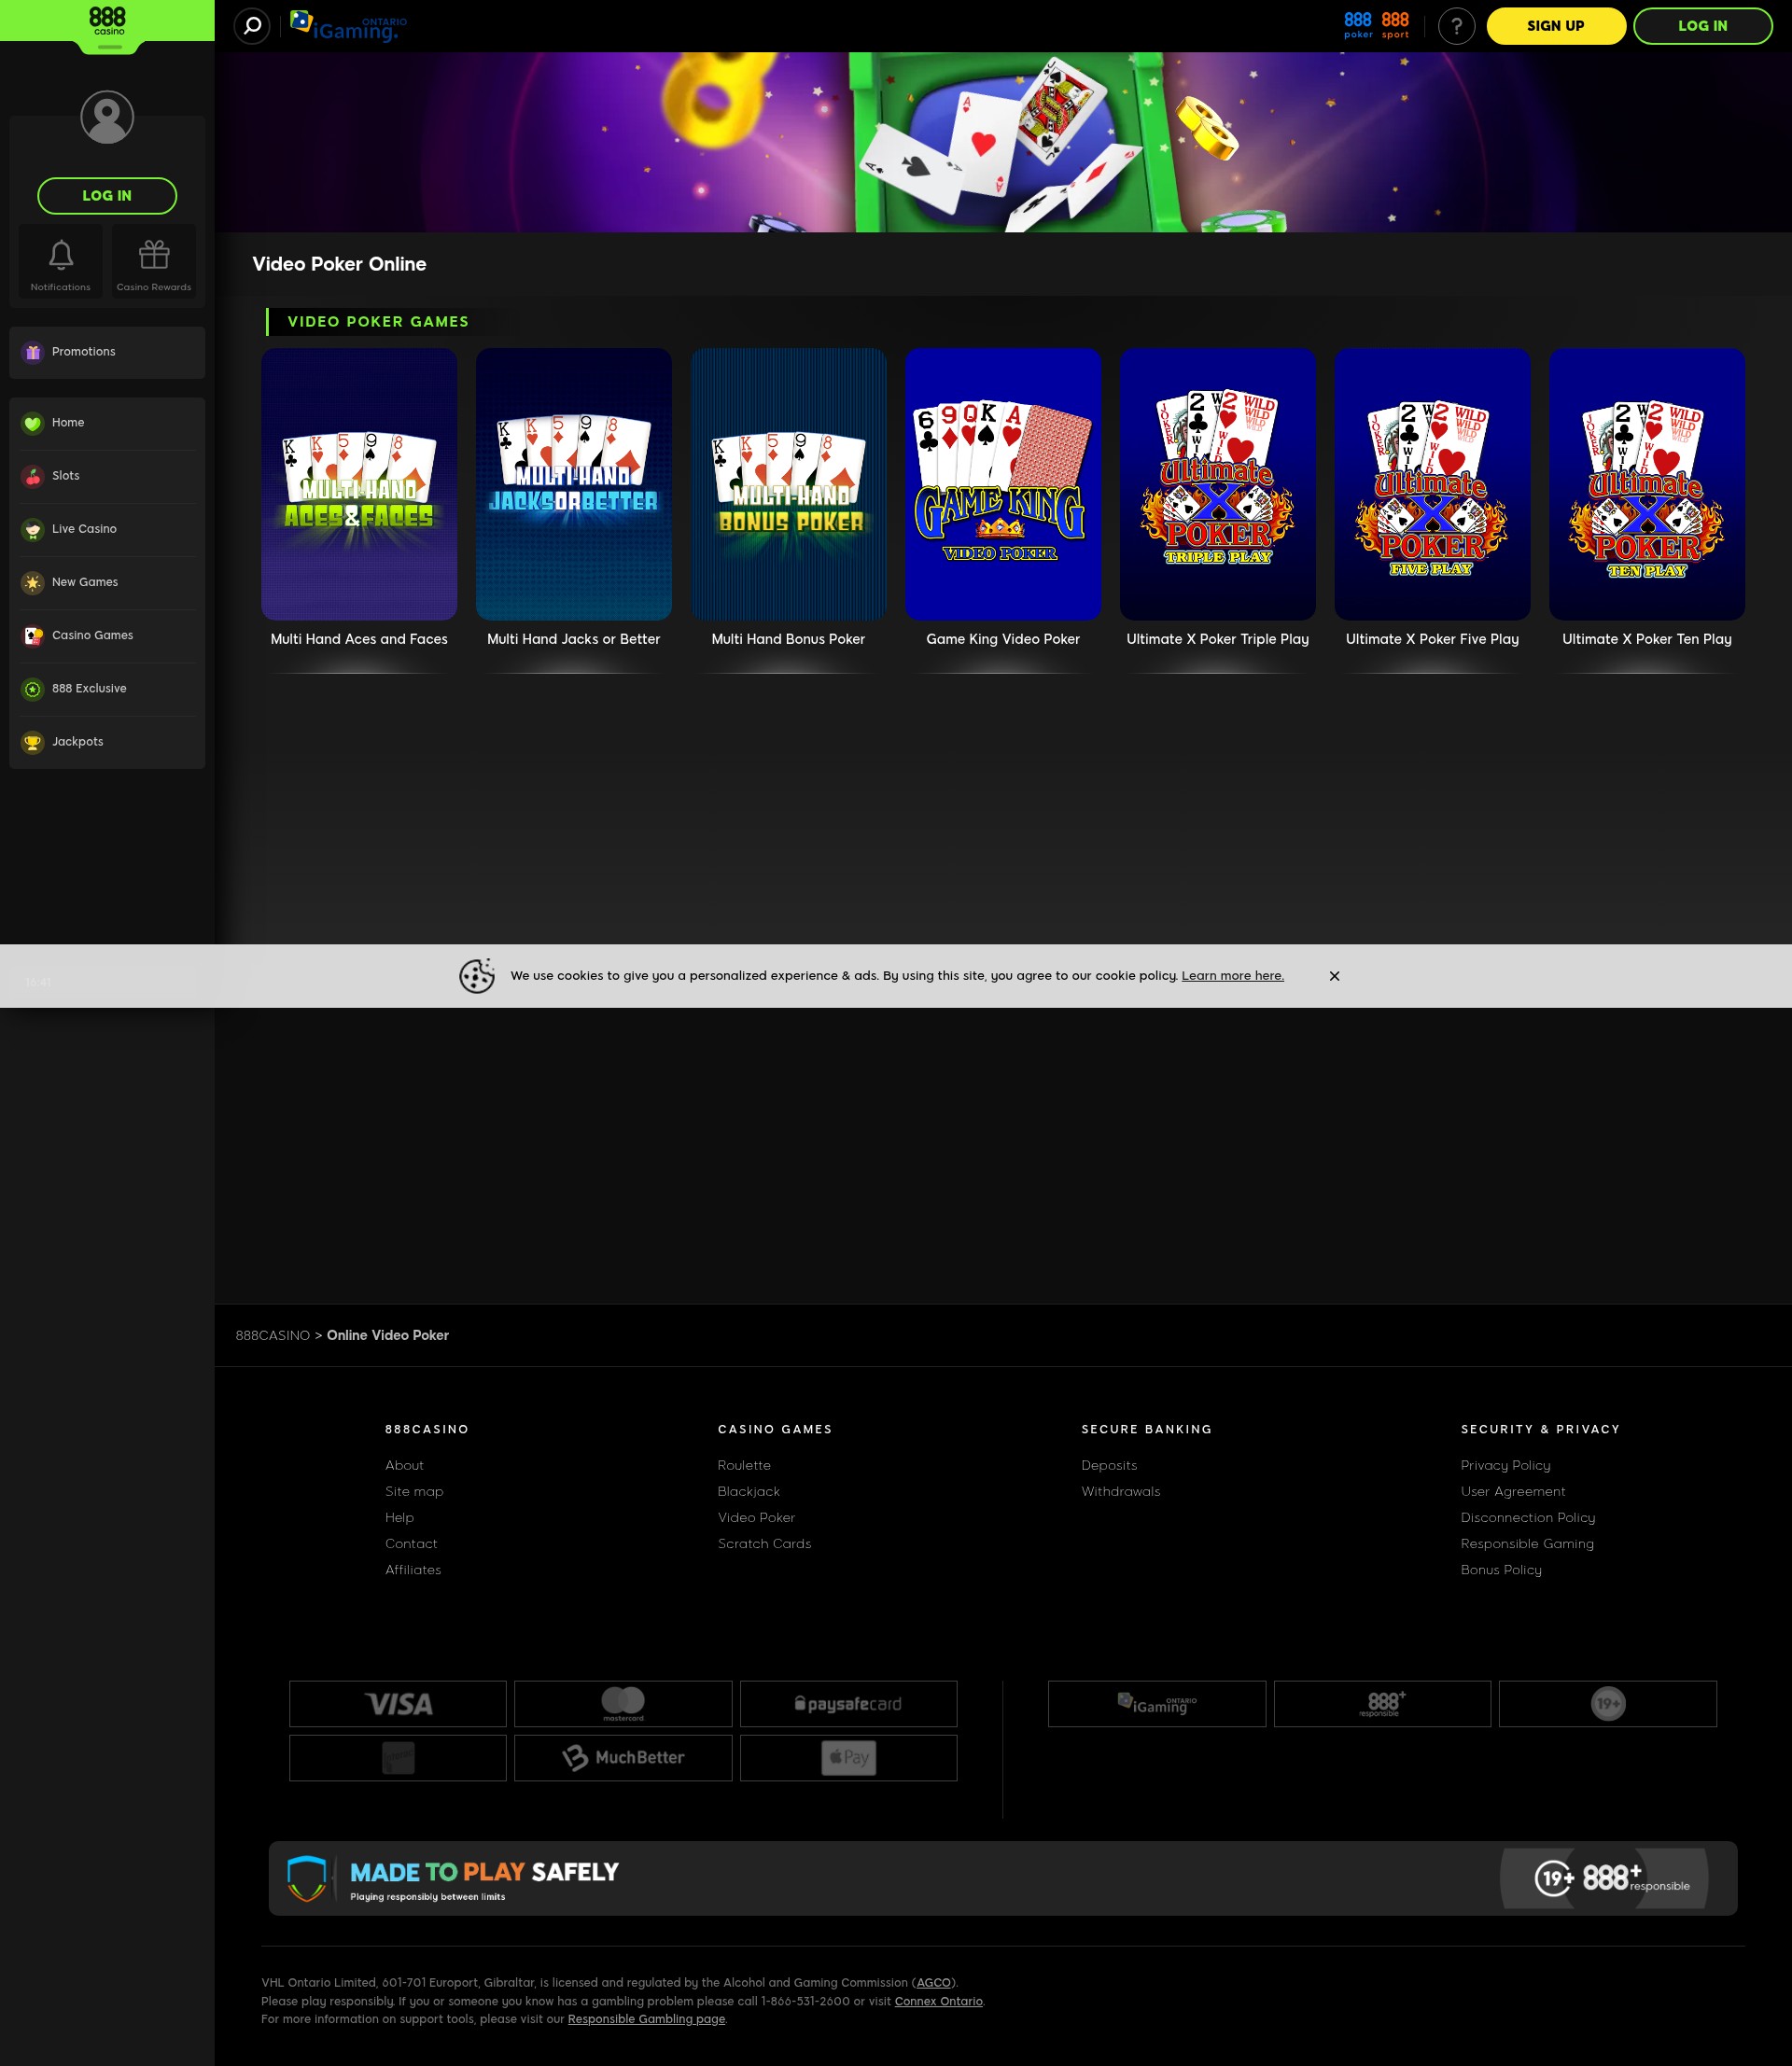The image size is (1792, 2066).
Task: Open Scratch Cards footer link
Action: pyautogui.click(x=764, y=1544)
